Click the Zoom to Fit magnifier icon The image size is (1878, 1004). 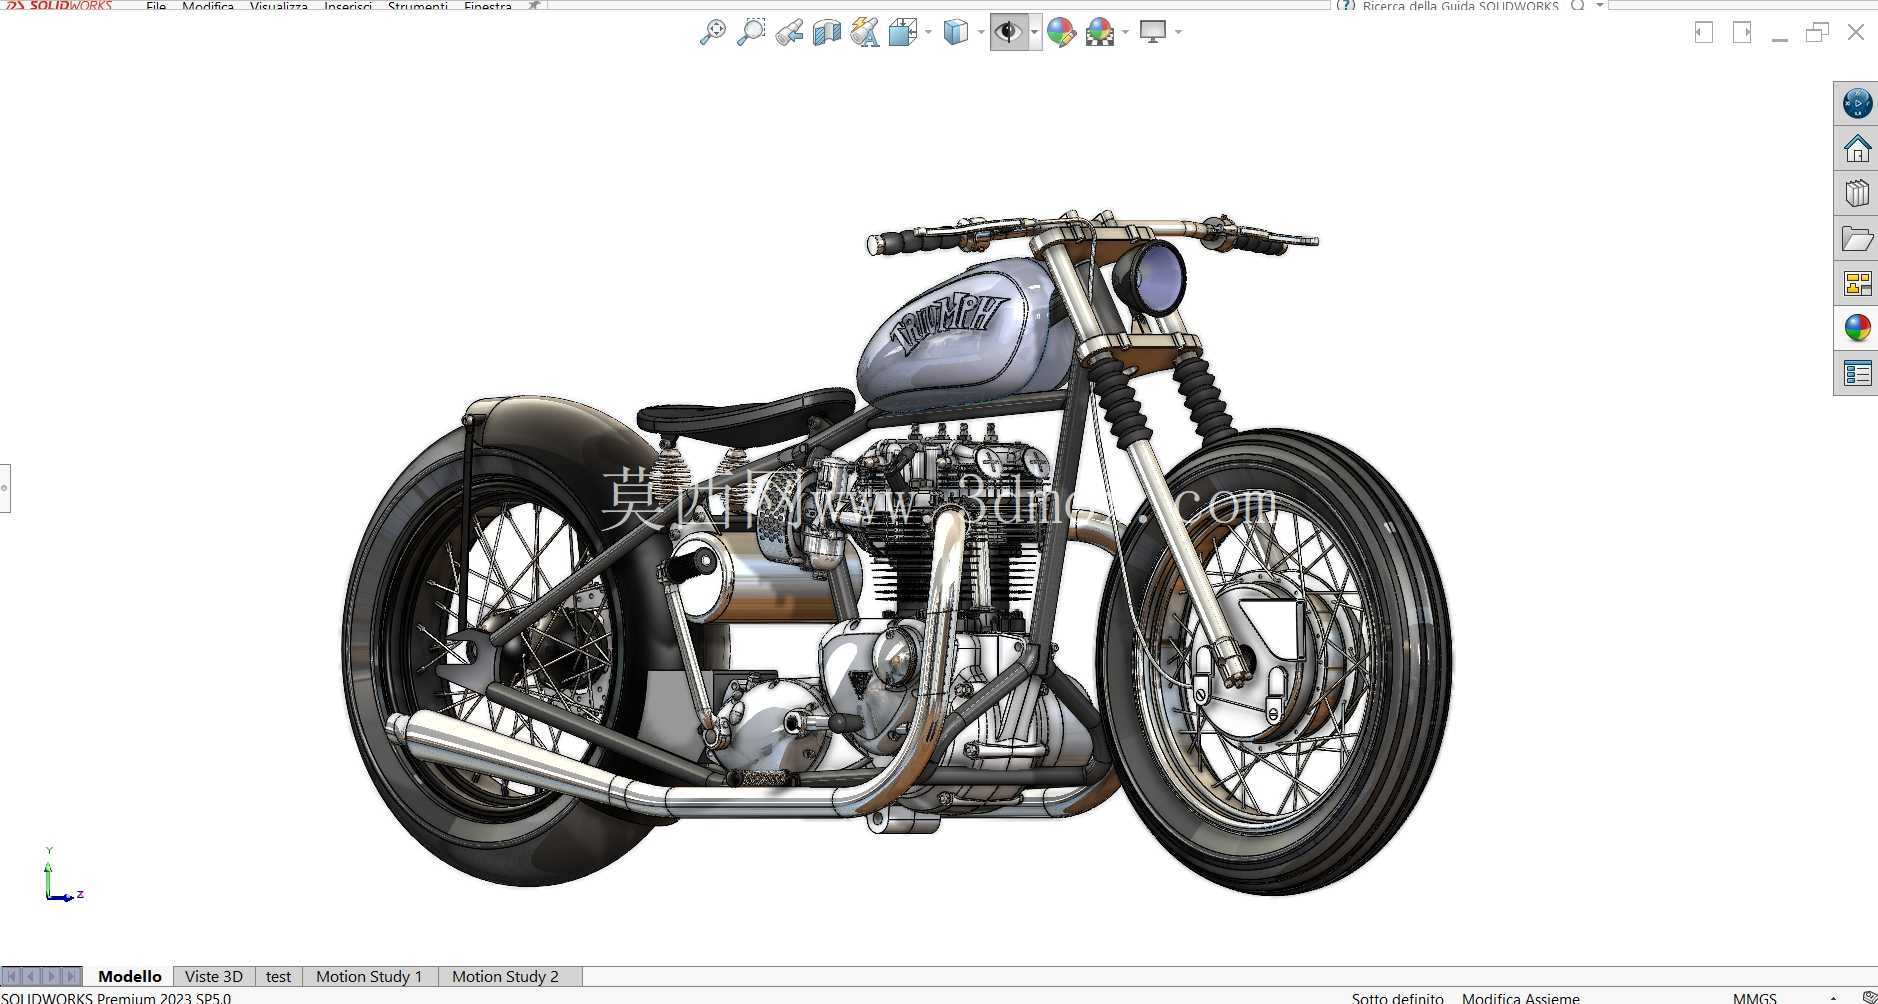[x=712, y=32]
